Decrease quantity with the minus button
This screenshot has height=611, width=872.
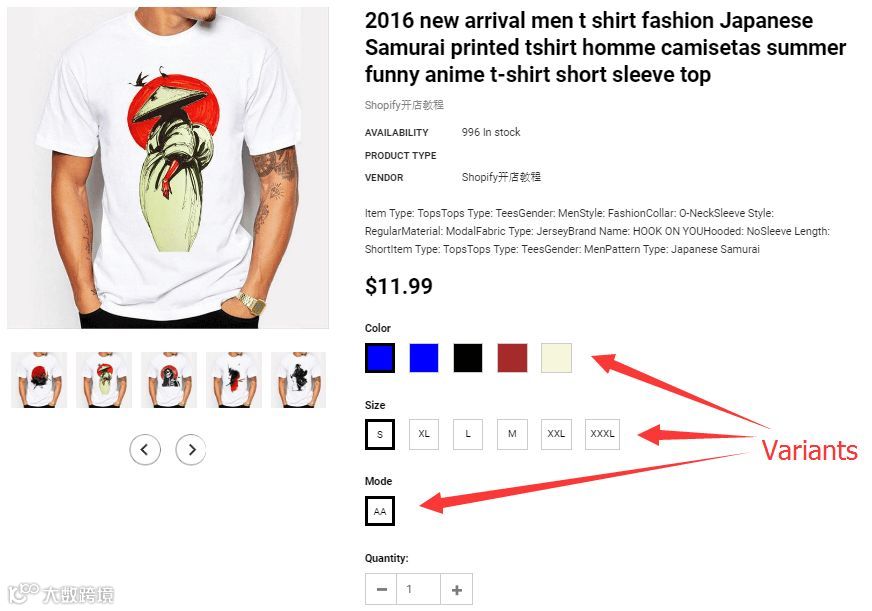(381, 589)
